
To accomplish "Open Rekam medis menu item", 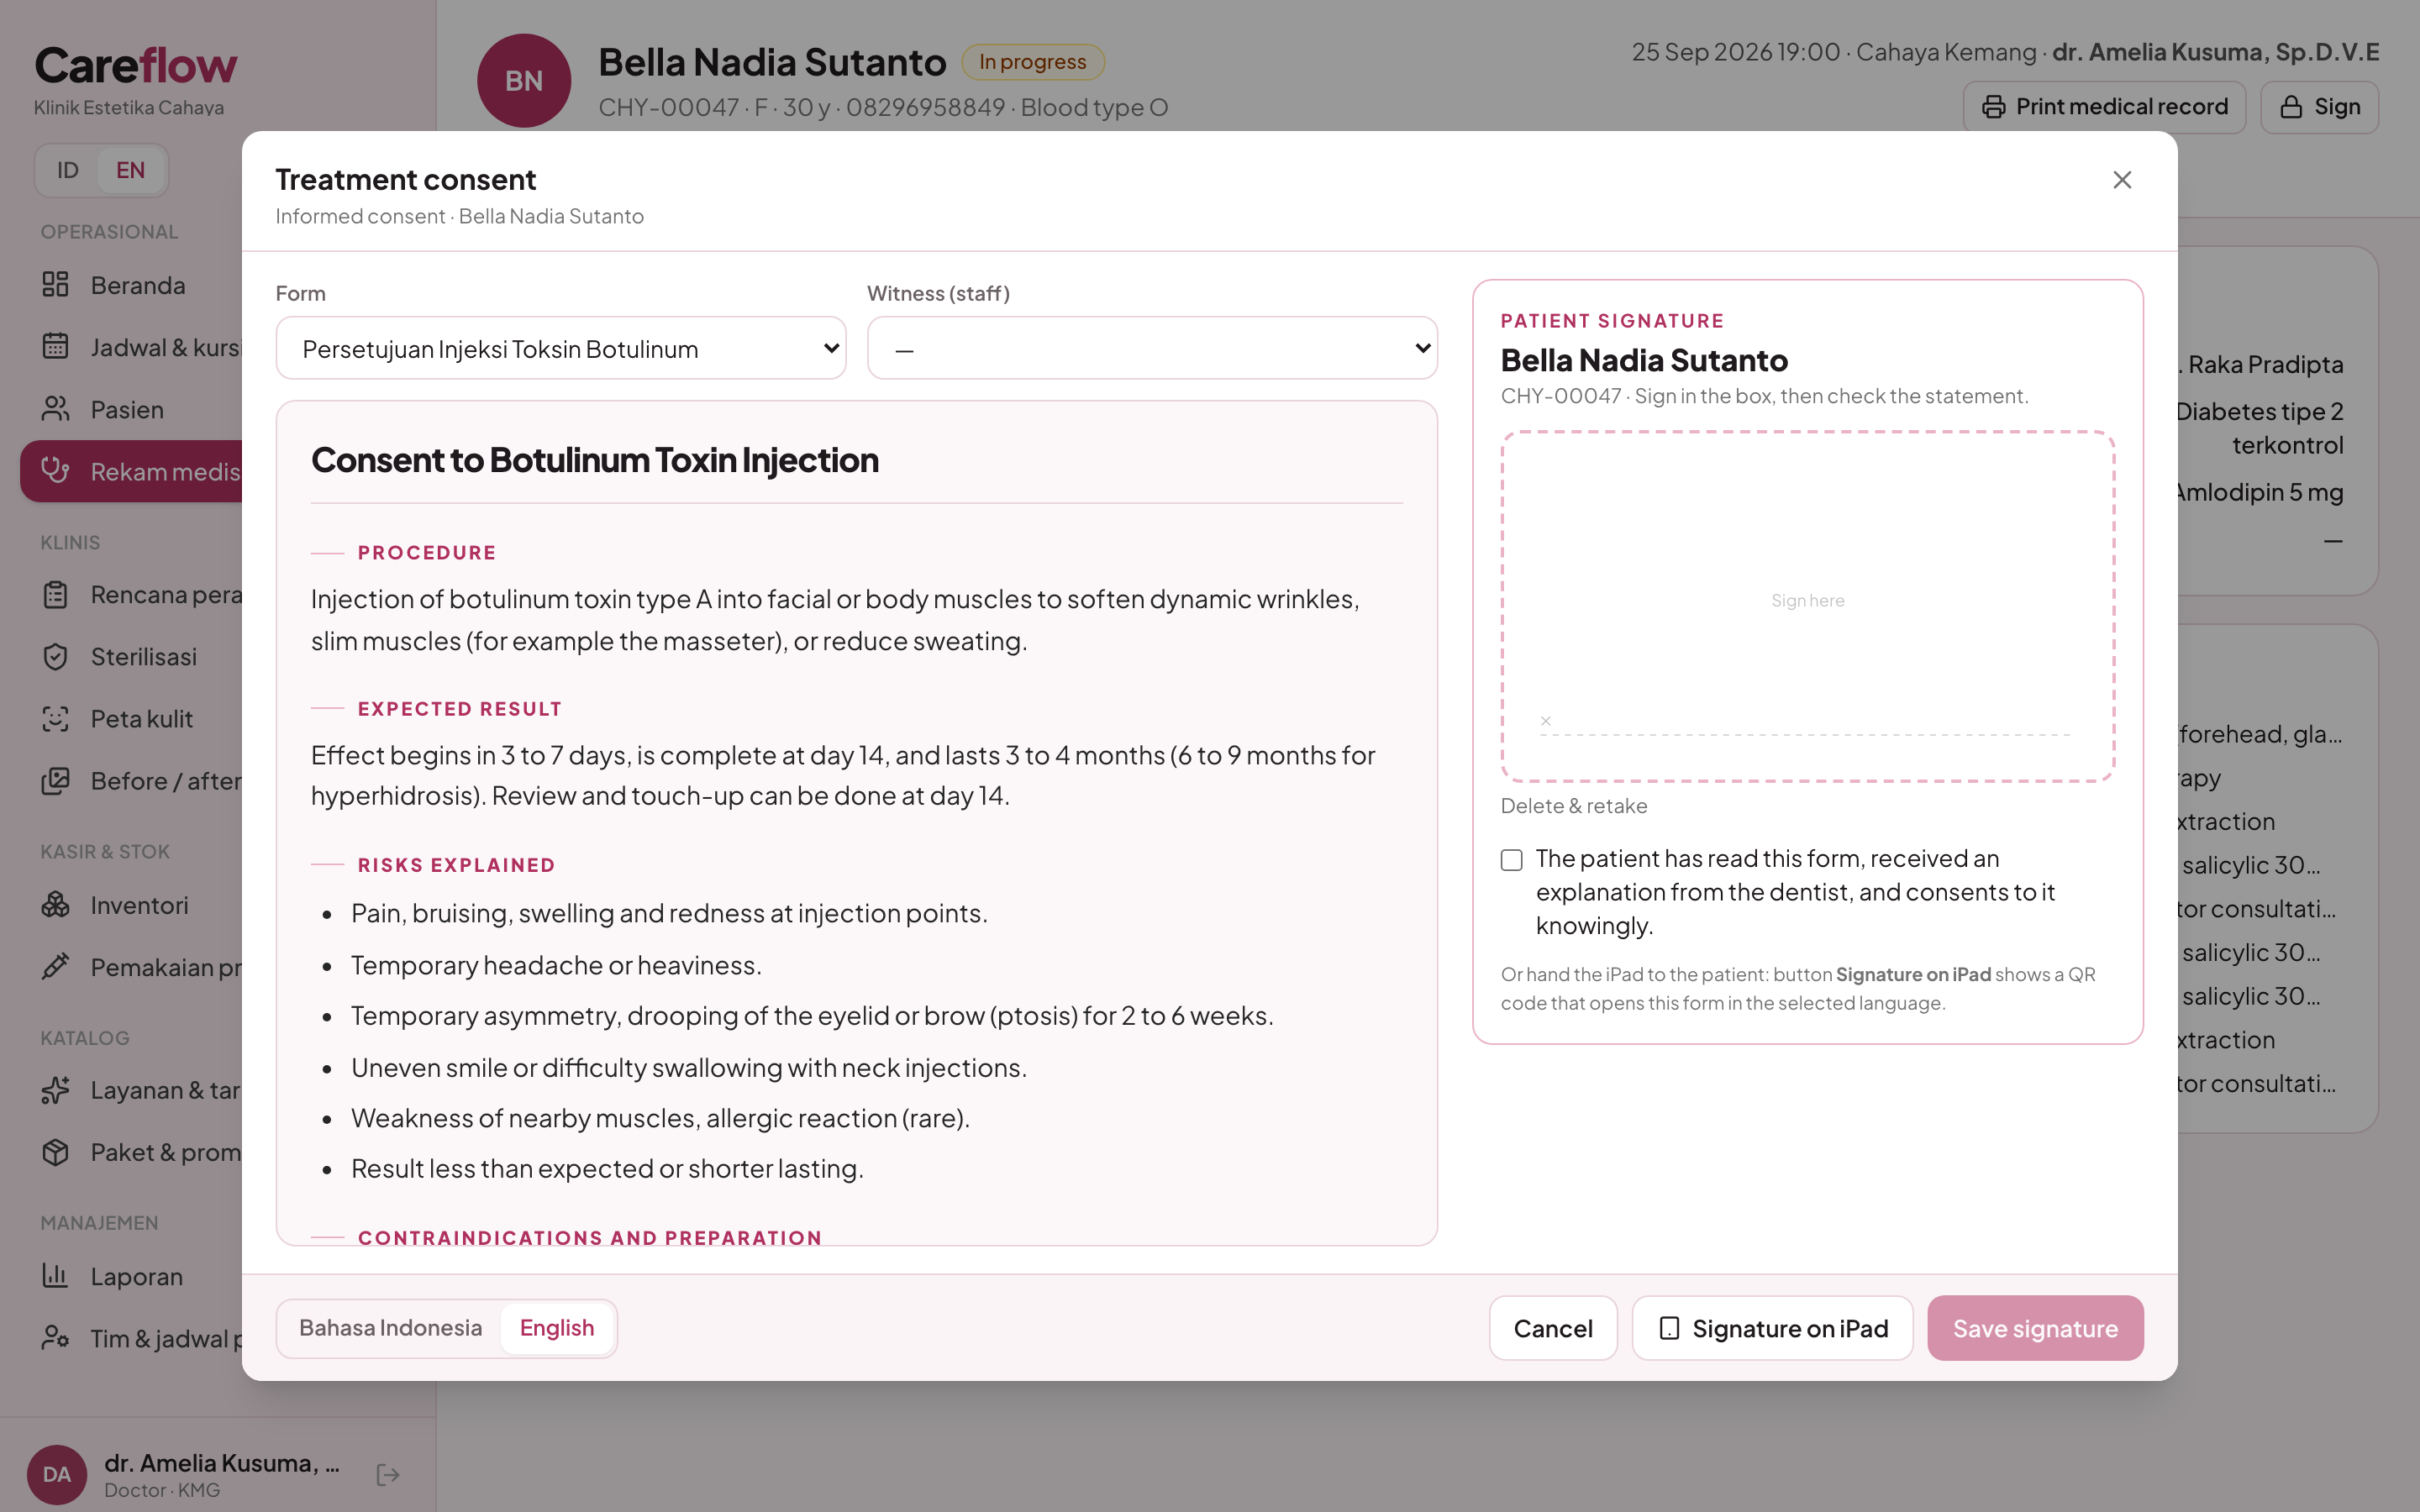I will point(131,471).
